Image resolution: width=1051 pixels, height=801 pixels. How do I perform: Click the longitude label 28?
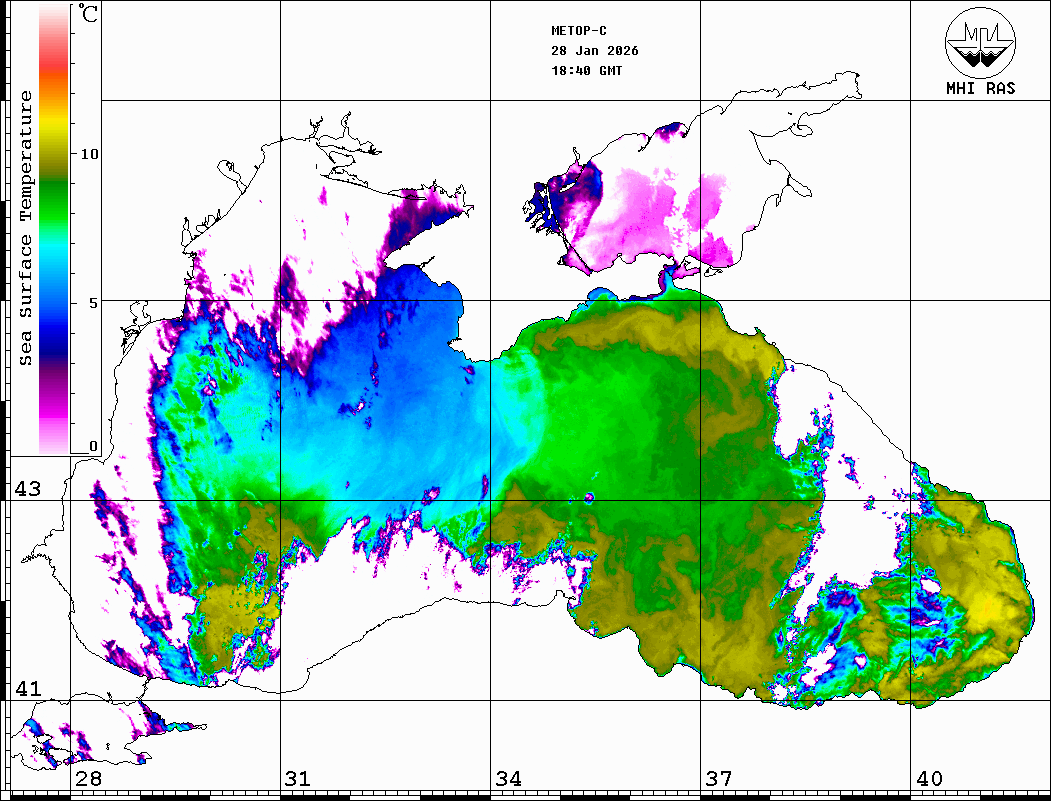click(88, 779)
